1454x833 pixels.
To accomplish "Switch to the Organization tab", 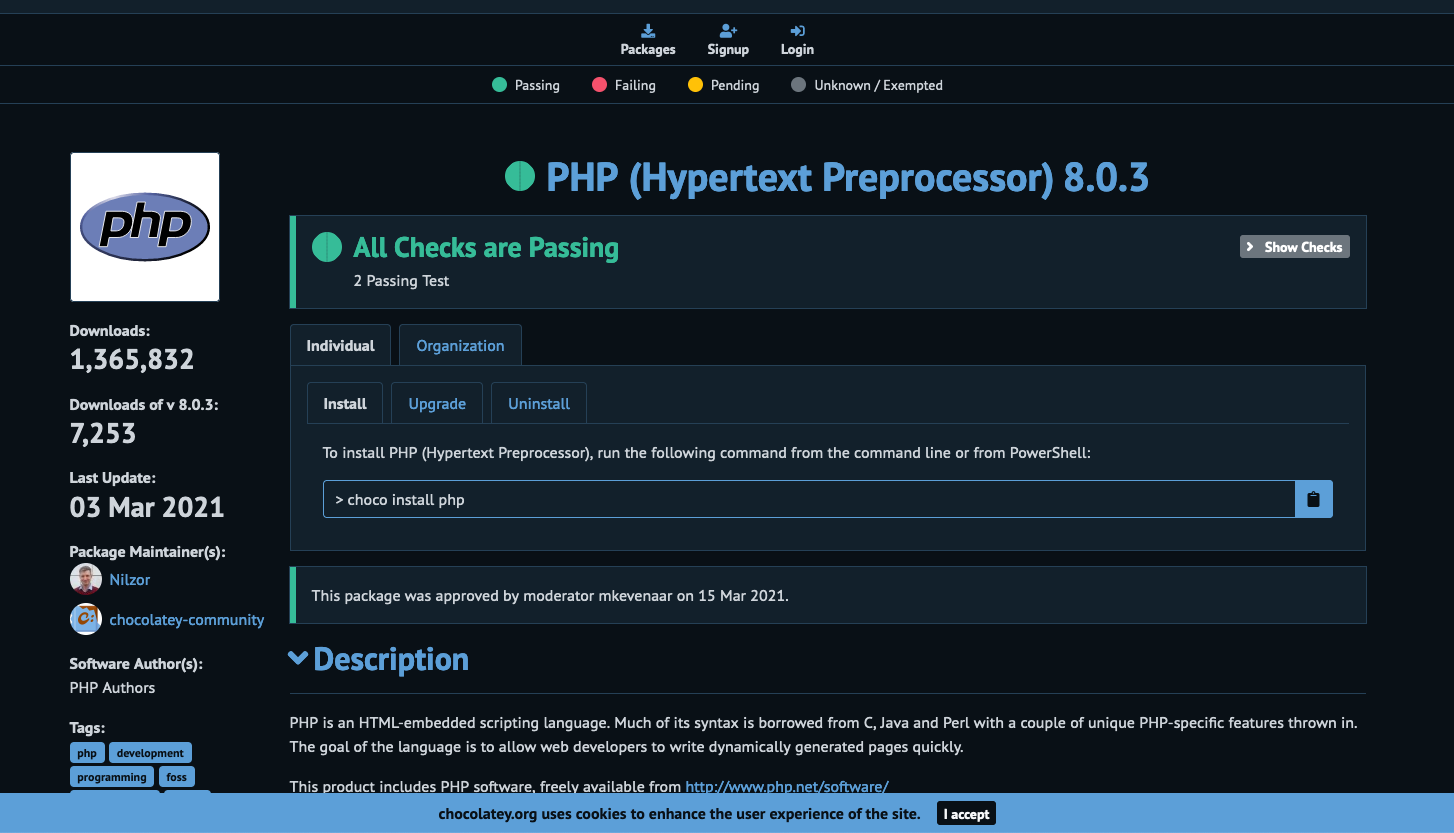I will [460, 345].
